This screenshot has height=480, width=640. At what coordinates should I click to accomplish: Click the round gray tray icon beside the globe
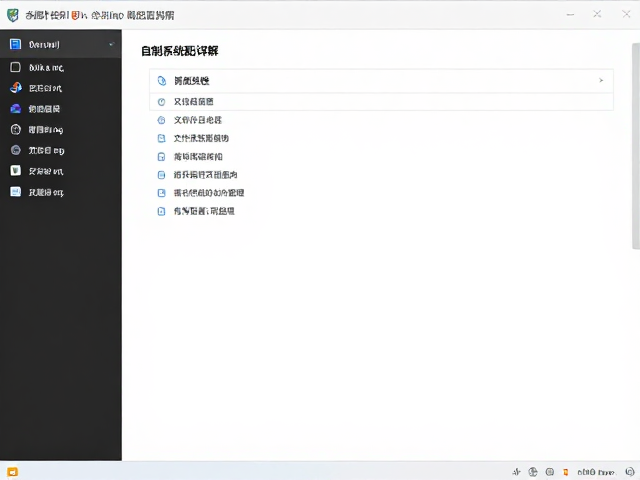point(550,472)
